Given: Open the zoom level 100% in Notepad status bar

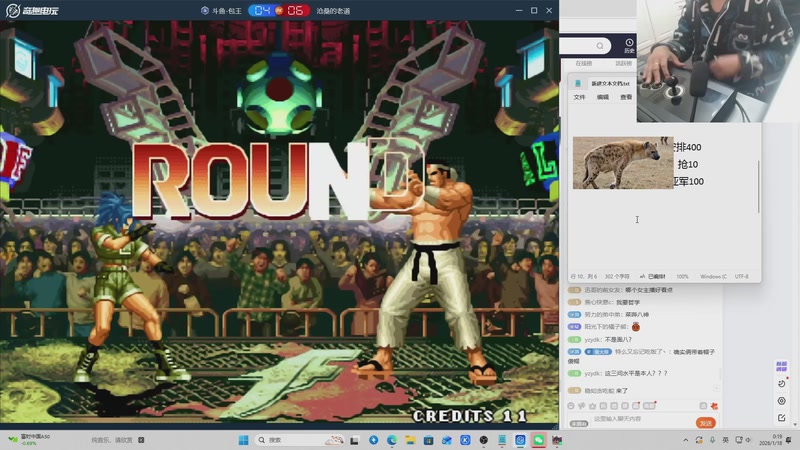Looking at the screenshot, I should (682, 277).
